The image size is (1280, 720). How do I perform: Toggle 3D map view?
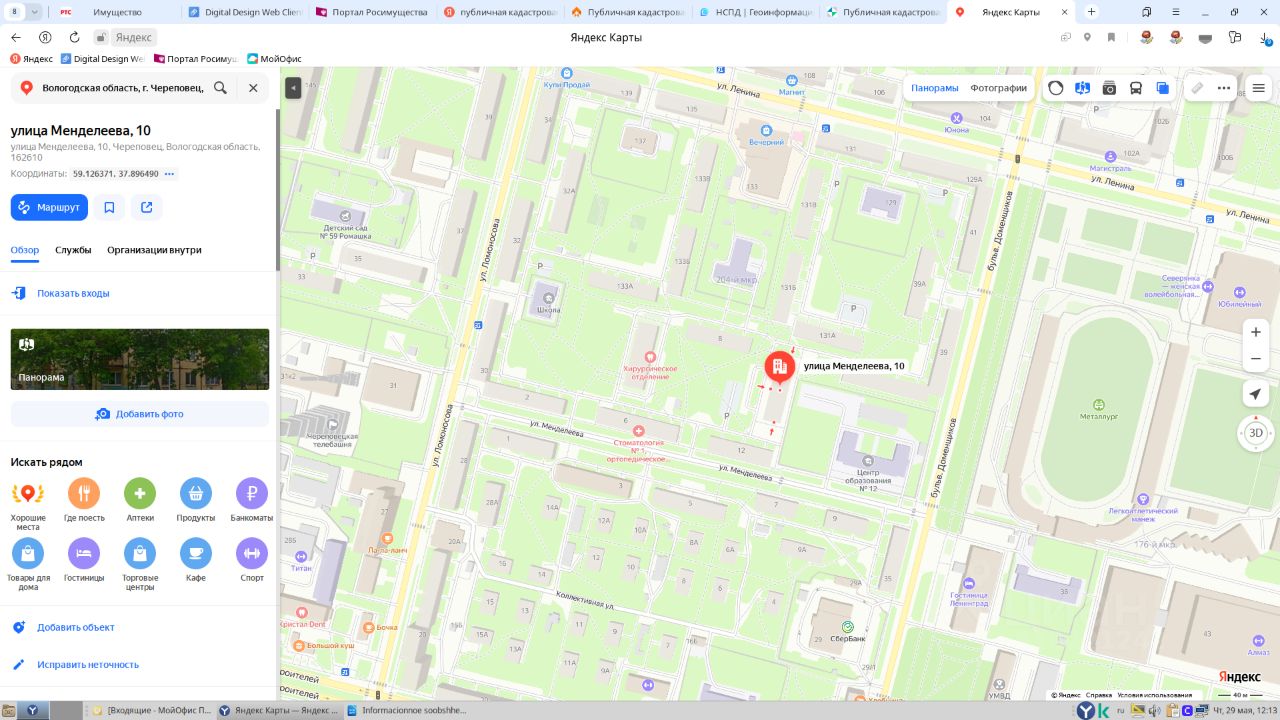click(x=1256, y=433)
